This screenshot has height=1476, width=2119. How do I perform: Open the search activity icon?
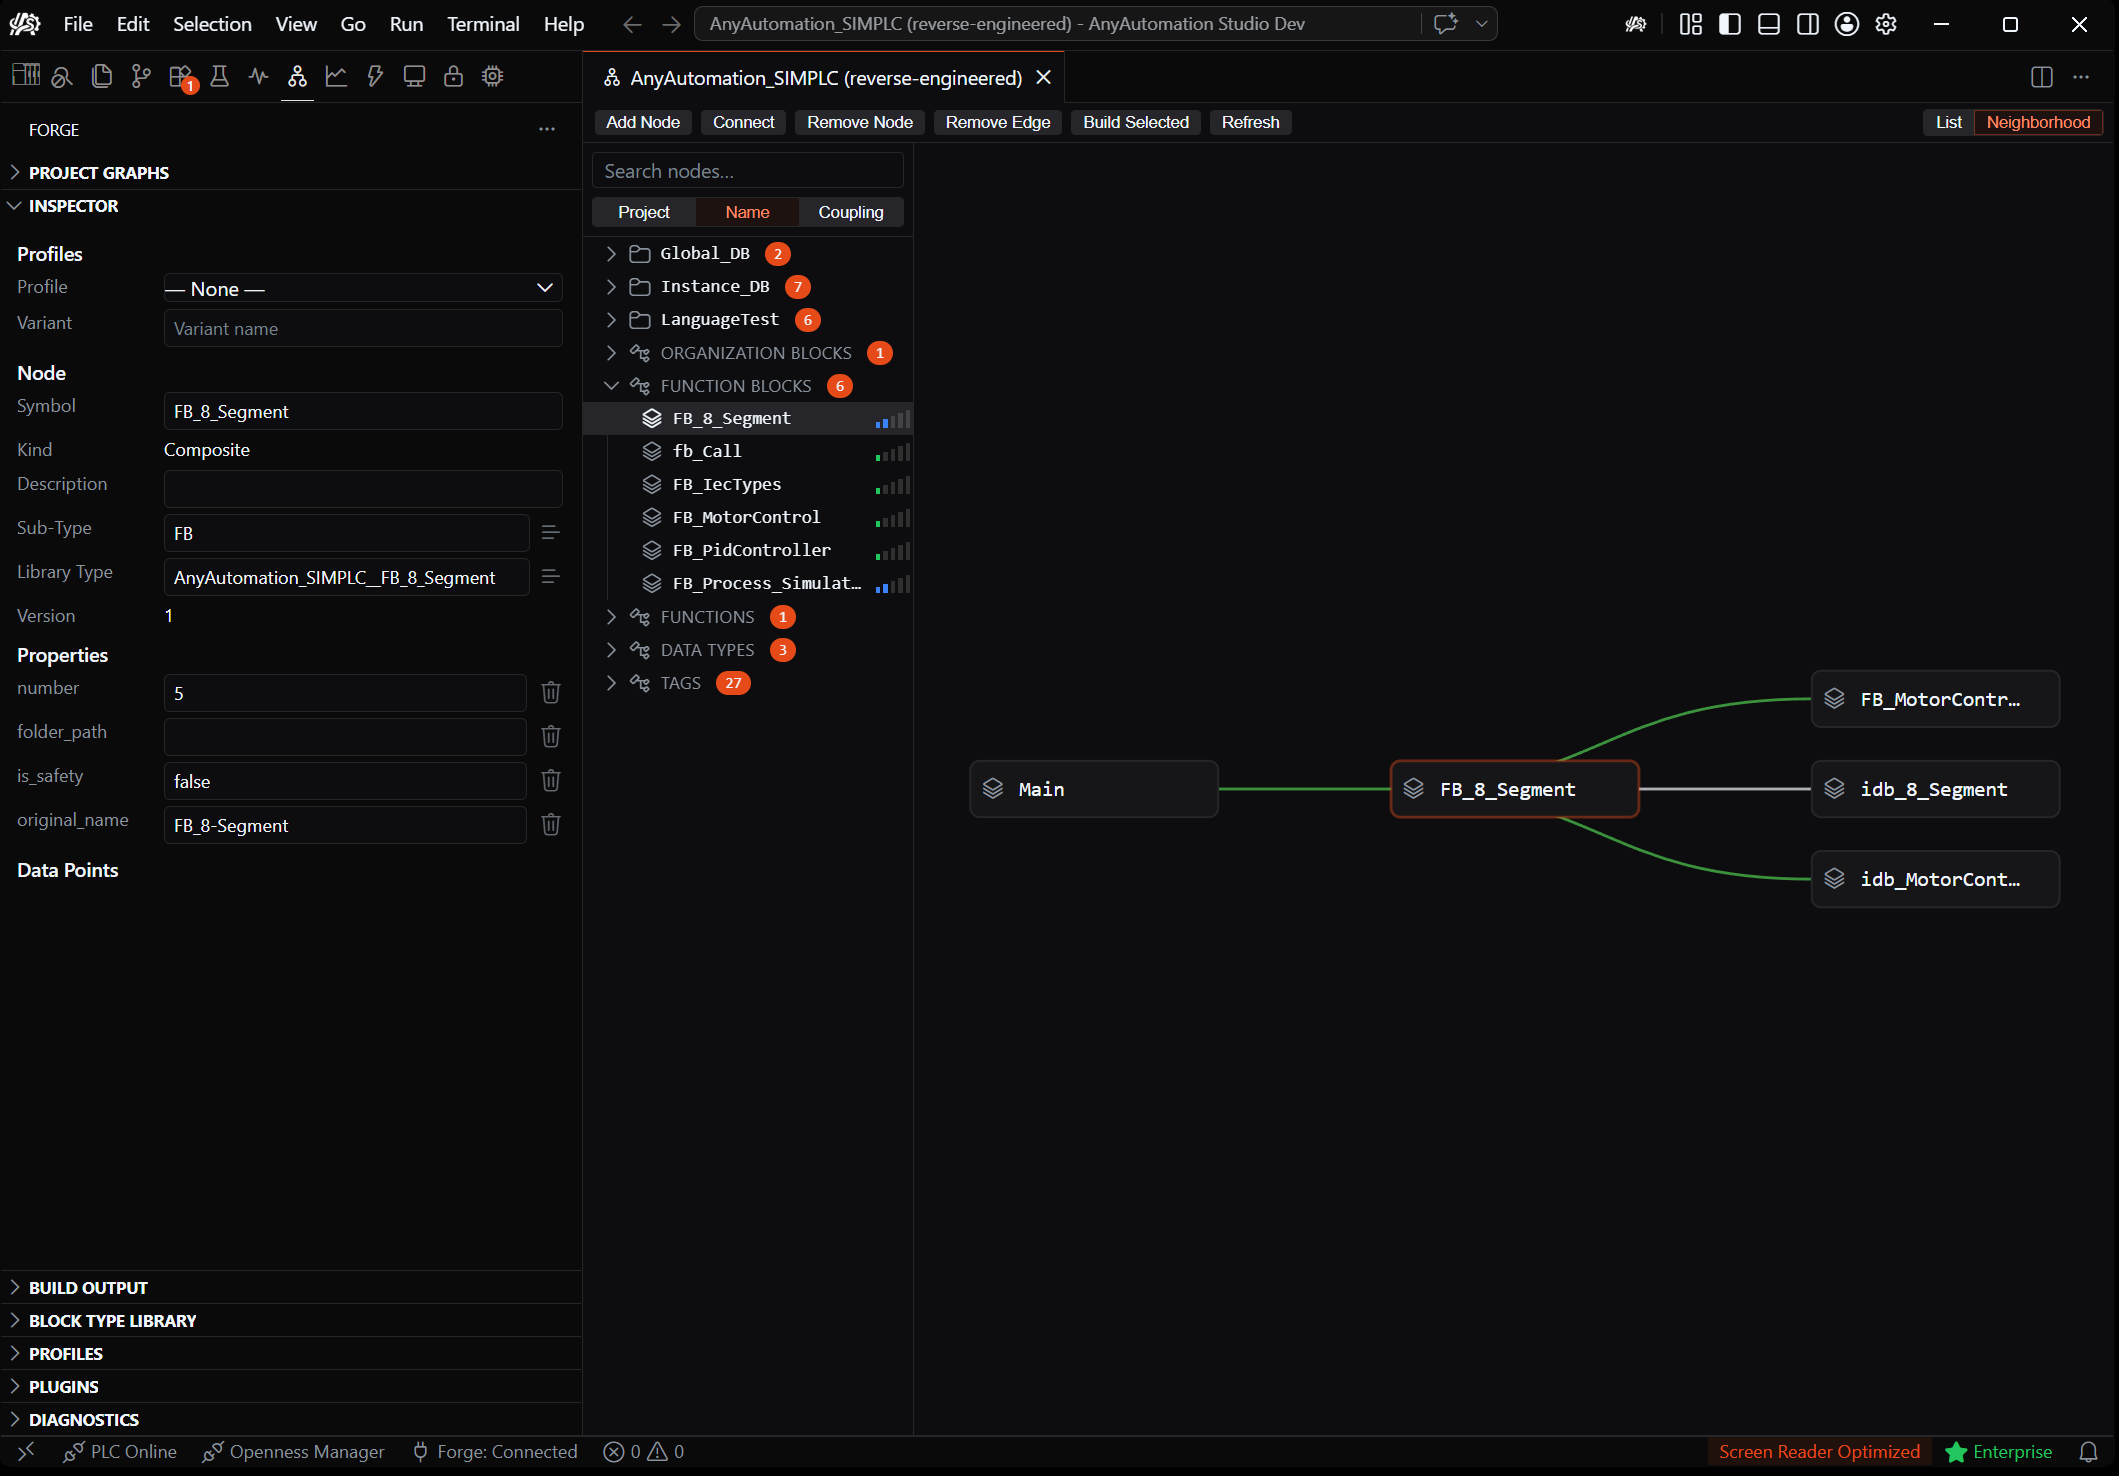62,76
